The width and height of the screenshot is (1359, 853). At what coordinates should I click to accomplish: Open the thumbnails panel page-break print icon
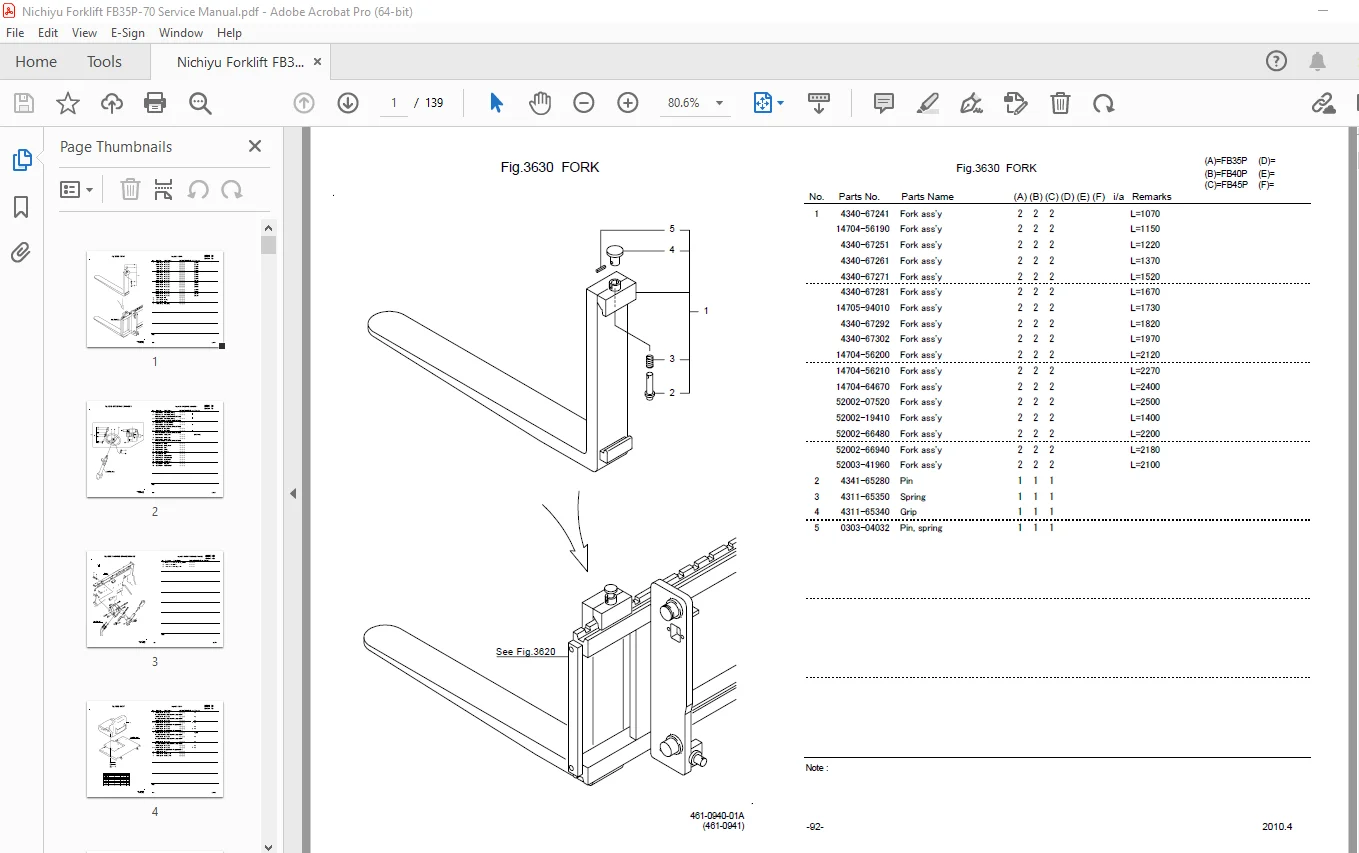pos(164,189)
